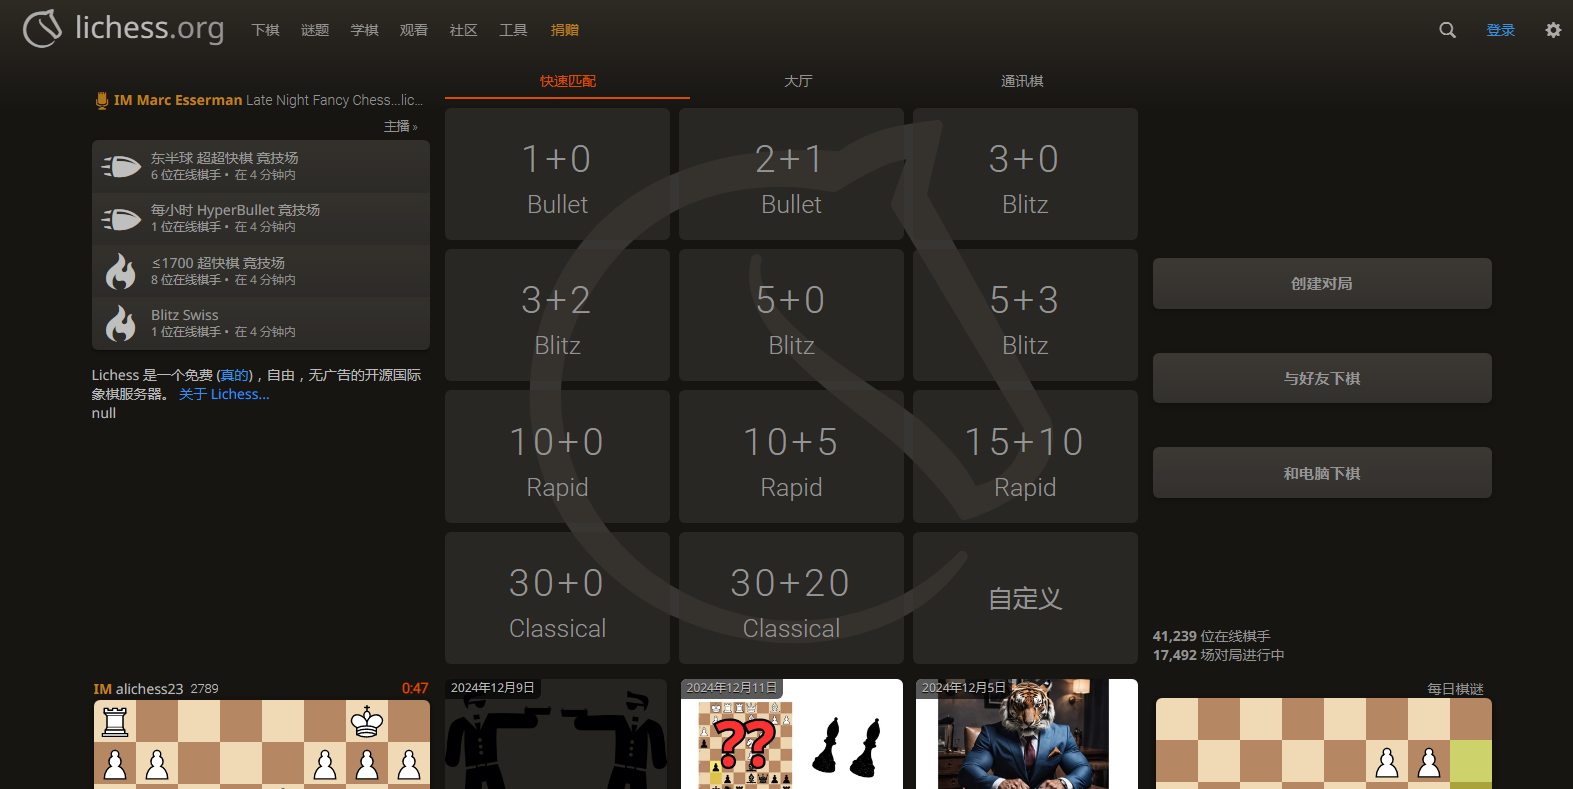Click the 每日棋谜 label
Screen dimensions: 1573x789
coord(1455,689)
